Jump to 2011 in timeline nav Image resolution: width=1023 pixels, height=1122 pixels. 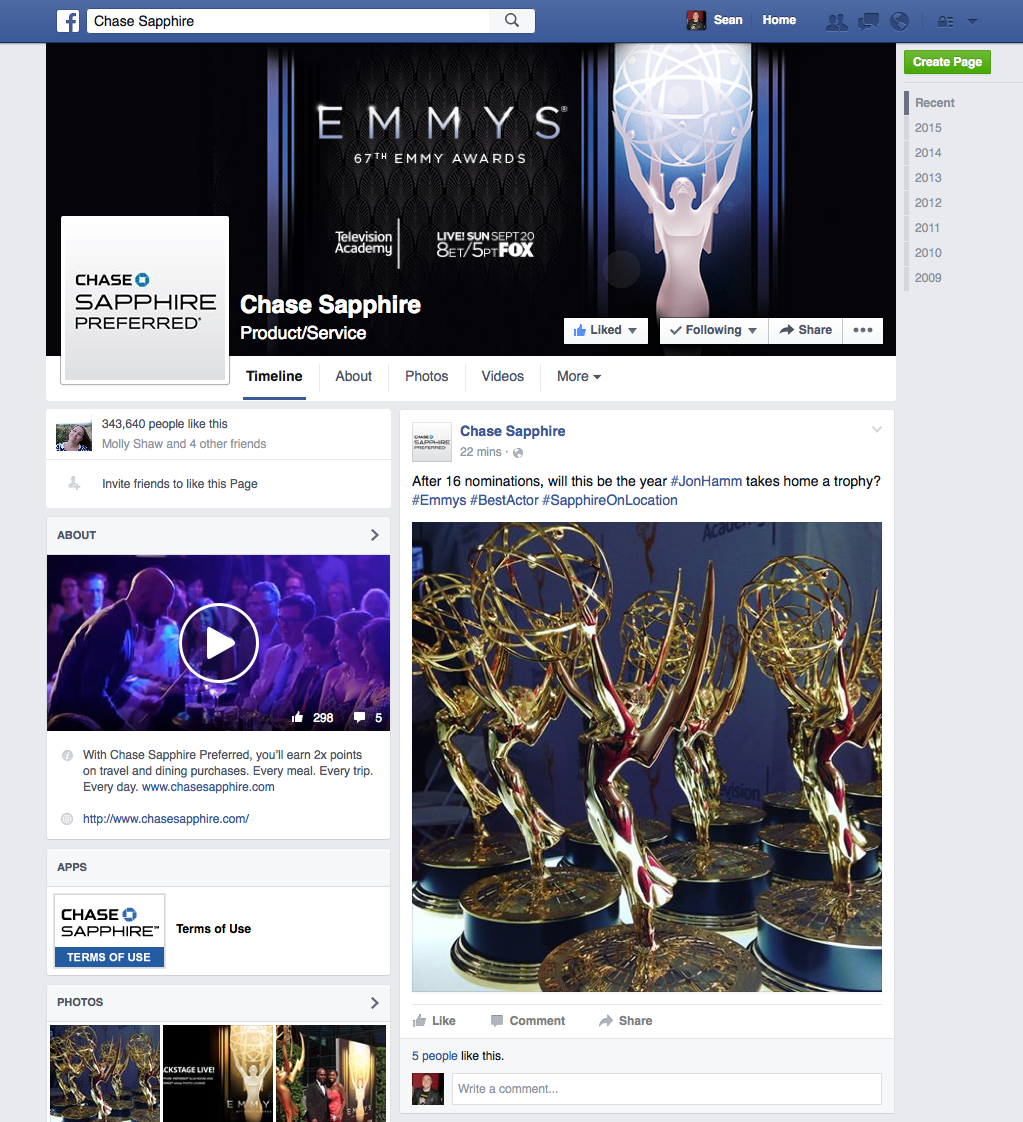click(927, 228)
